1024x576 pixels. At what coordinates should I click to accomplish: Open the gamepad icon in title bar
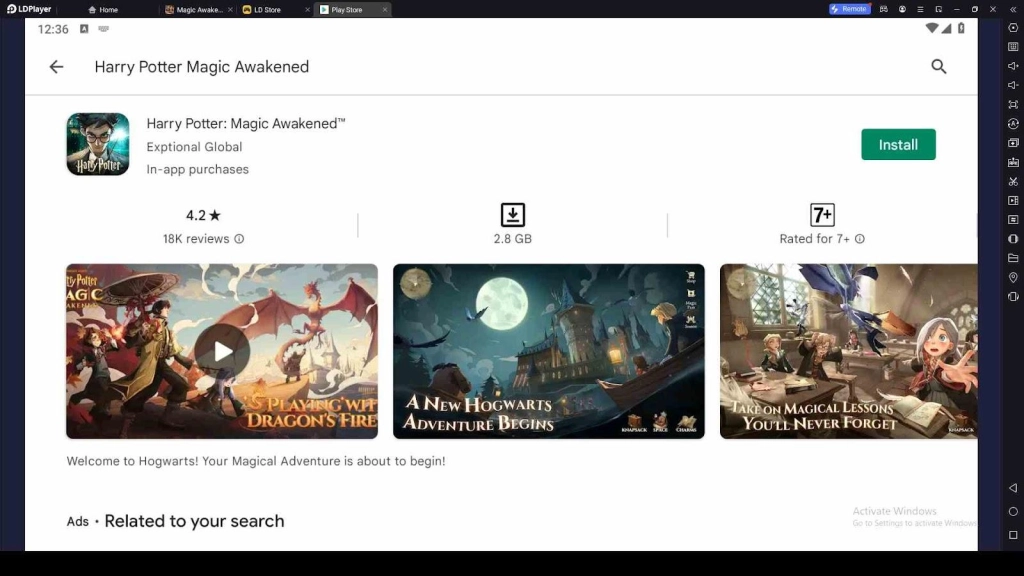click(x=884, y=9)
